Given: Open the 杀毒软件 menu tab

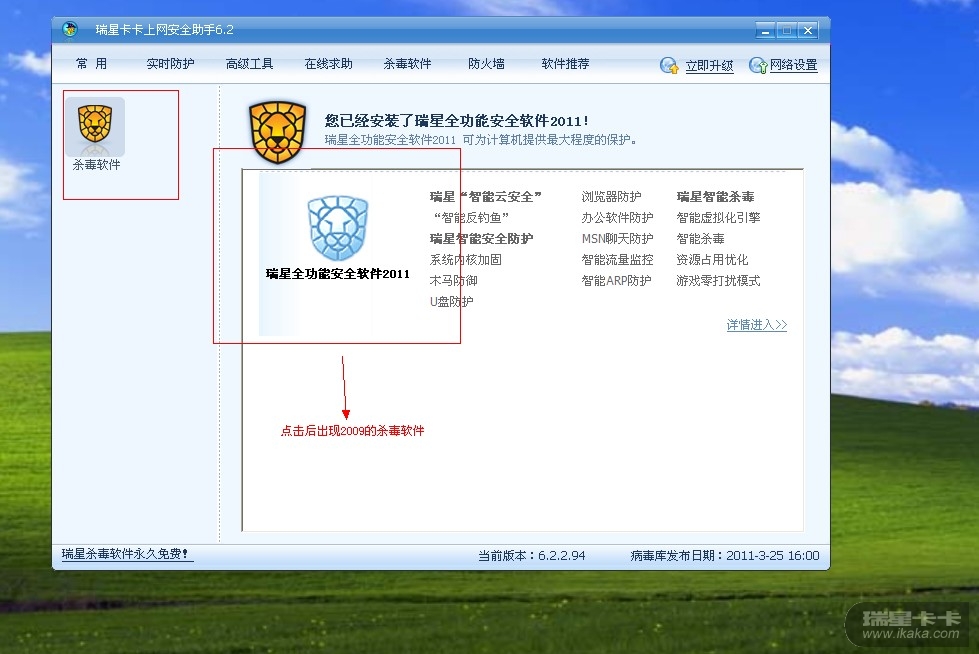Looking at the screenshot, I should pyautogui.click(x=407, y=64).
